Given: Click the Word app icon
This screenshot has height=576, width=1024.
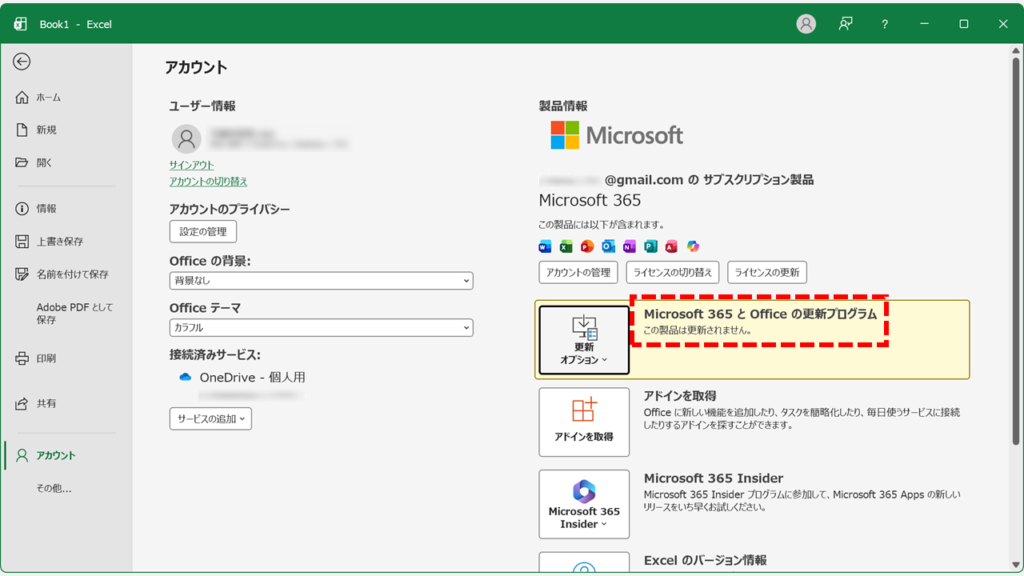Looking at the screenshot, I should (545, 246).
